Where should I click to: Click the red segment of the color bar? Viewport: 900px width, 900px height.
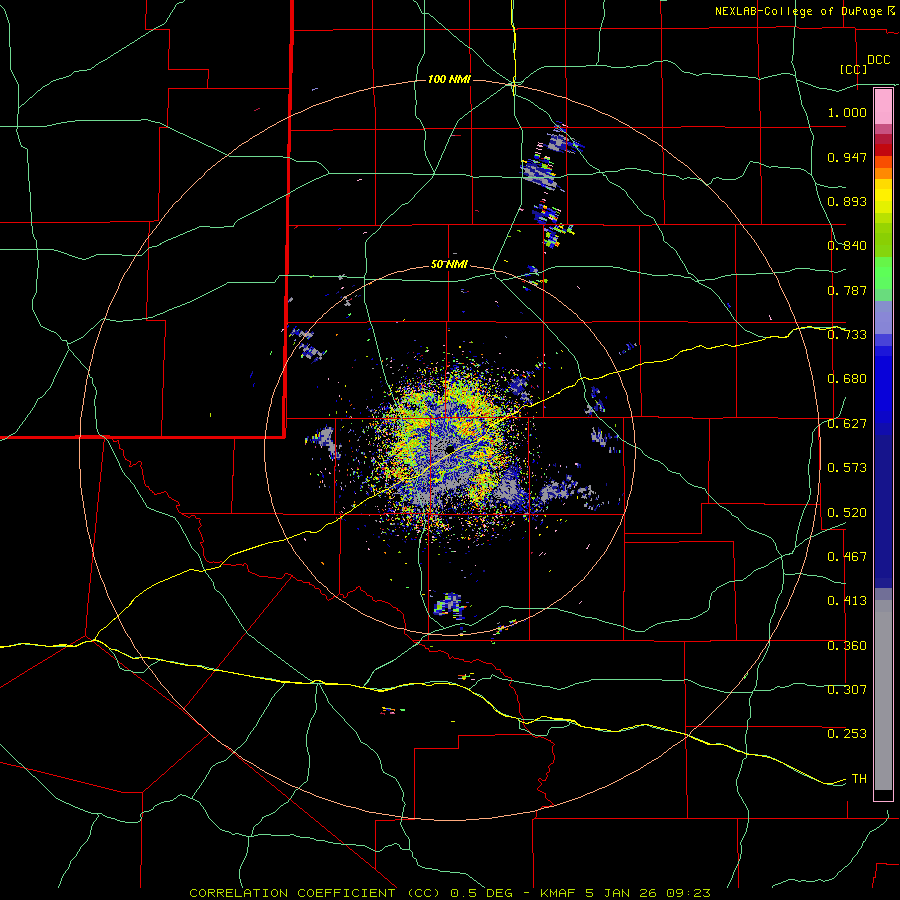point(883,150)
